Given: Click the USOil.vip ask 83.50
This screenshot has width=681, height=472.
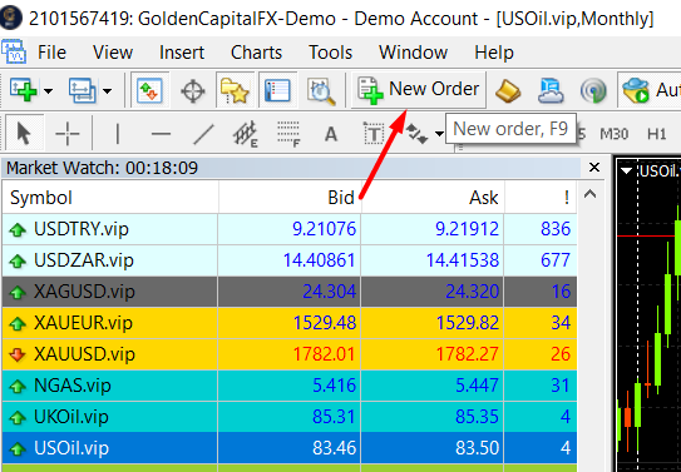Looking at the screenshot, I should 477,448.
